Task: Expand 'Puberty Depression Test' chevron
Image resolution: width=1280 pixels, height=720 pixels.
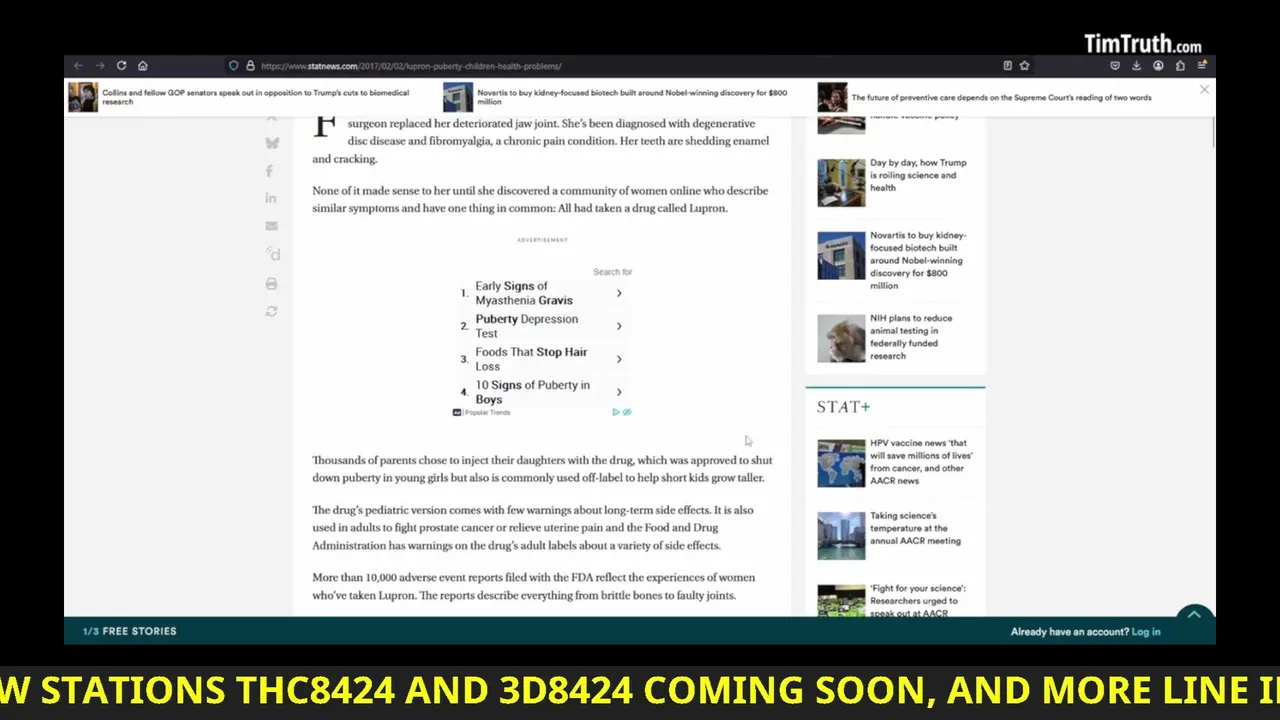Action: [x=619, y=326]
